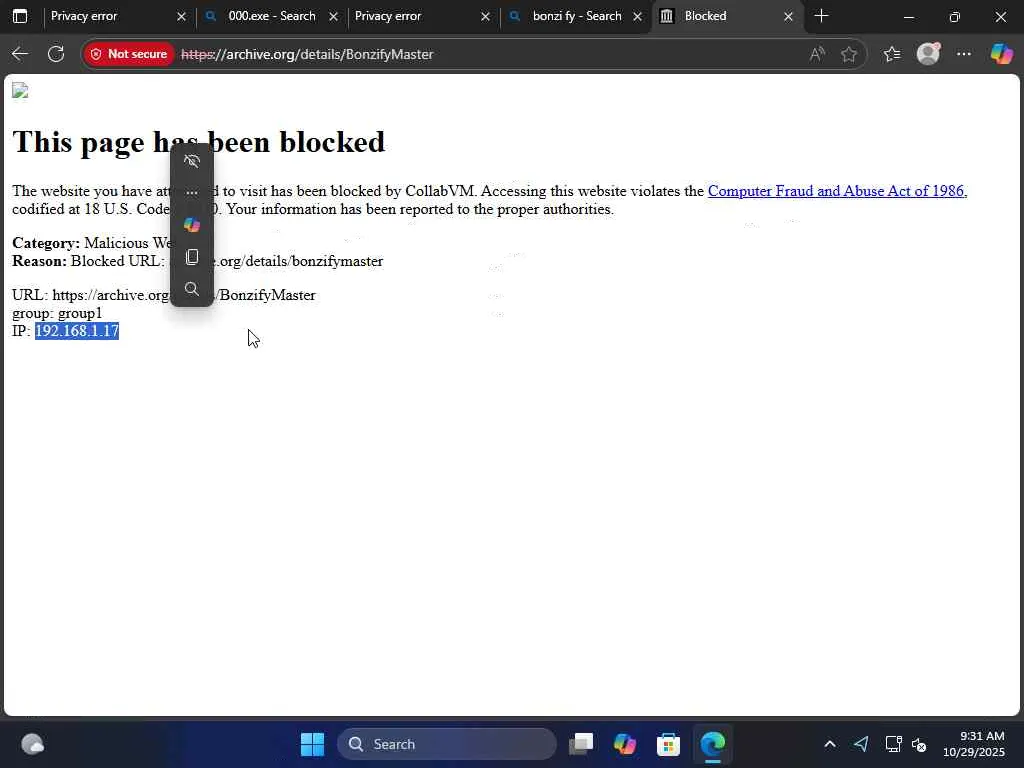This screenshot has width=1024, height=768.
Task: Open the Windows Start menu
Action: click(312, 744)
